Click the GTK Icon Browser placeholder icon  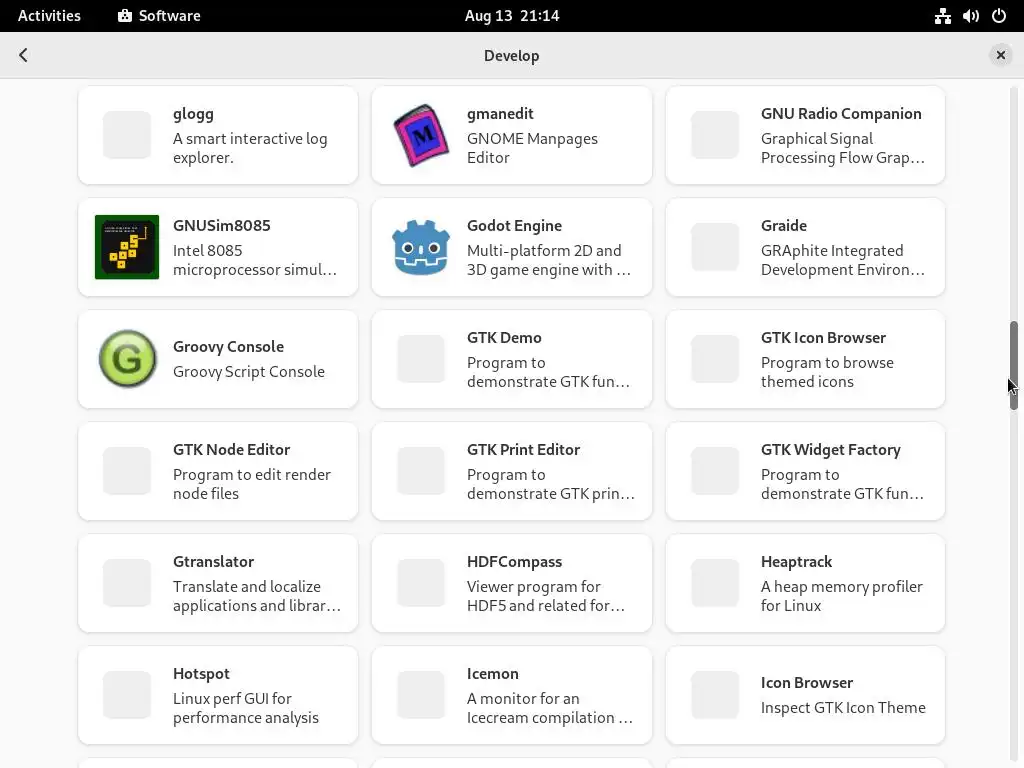715,359
